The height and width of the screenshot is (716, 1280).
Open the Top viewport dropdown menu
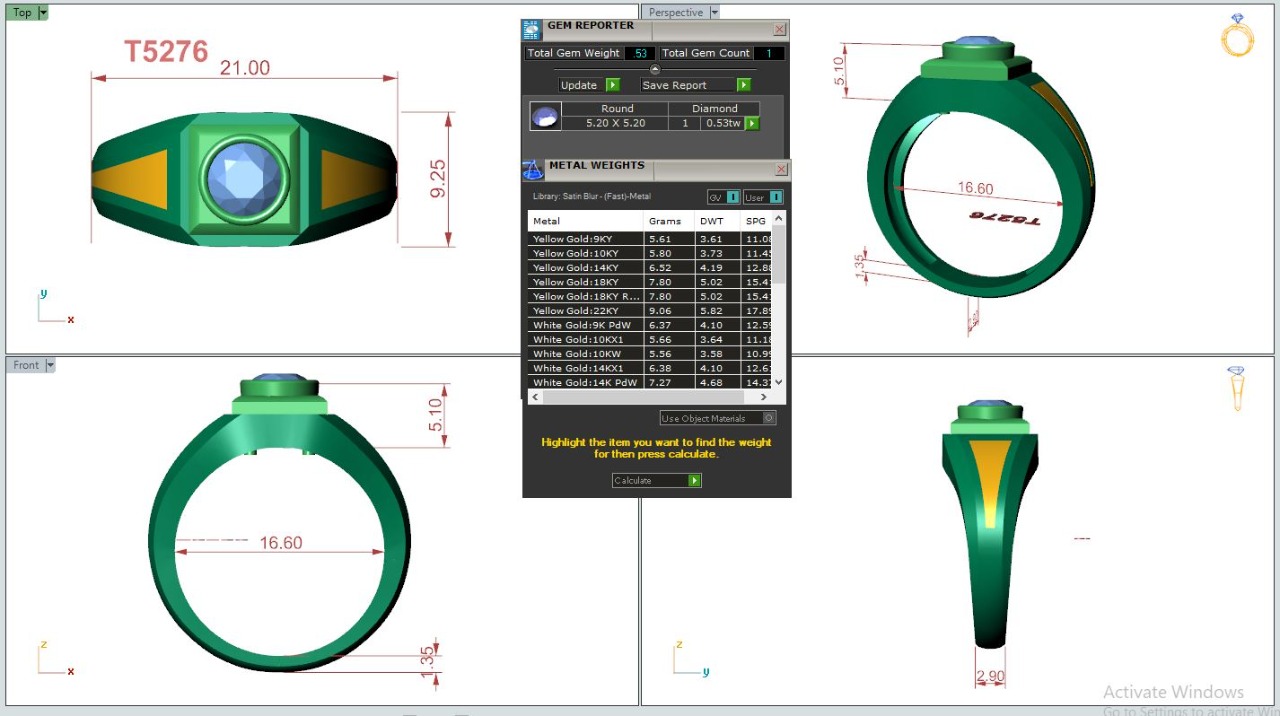(x=43, y=13)
